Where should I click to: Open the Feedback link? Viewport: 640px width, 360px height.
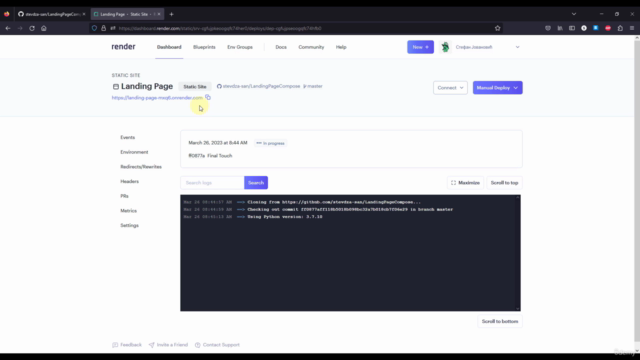pyautogui.click(x=127, y=345)
